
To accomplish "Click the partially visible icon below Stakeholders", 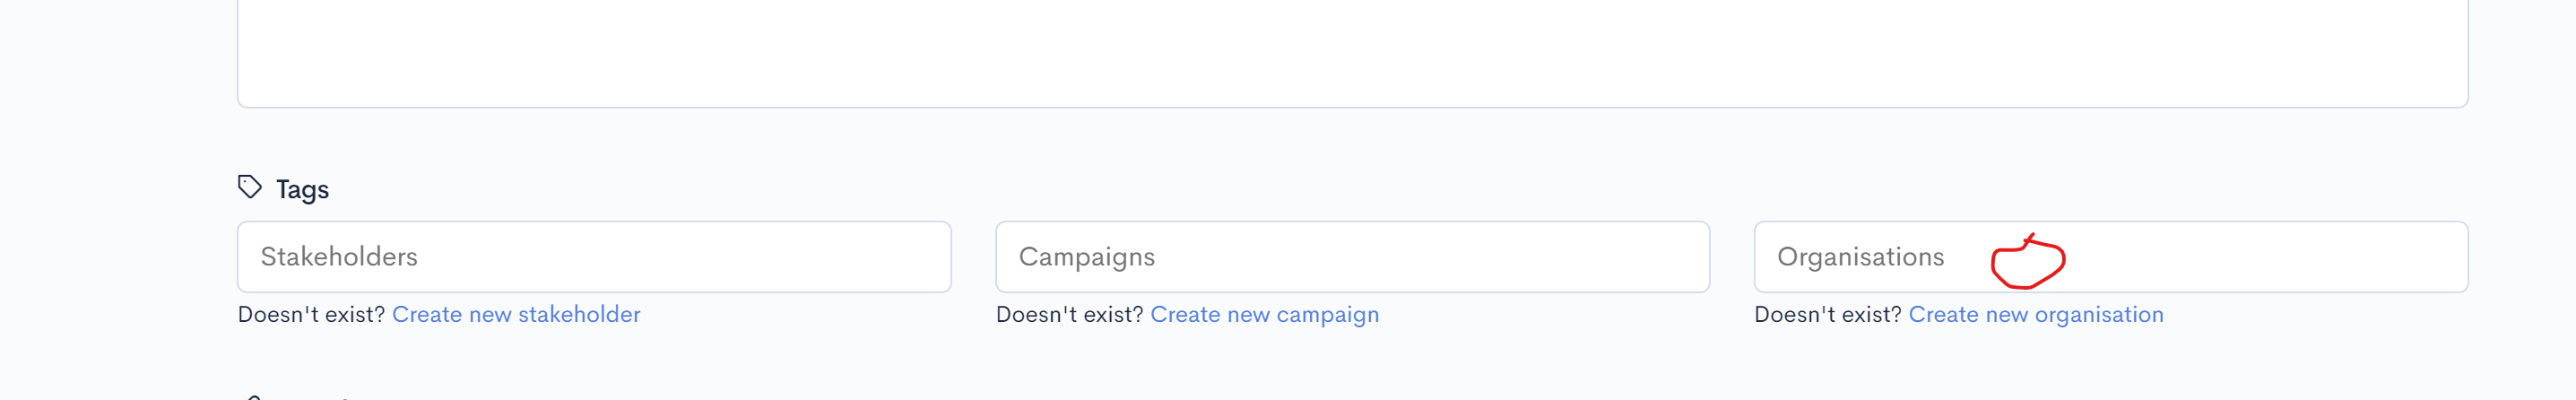I will pos(254,397).
